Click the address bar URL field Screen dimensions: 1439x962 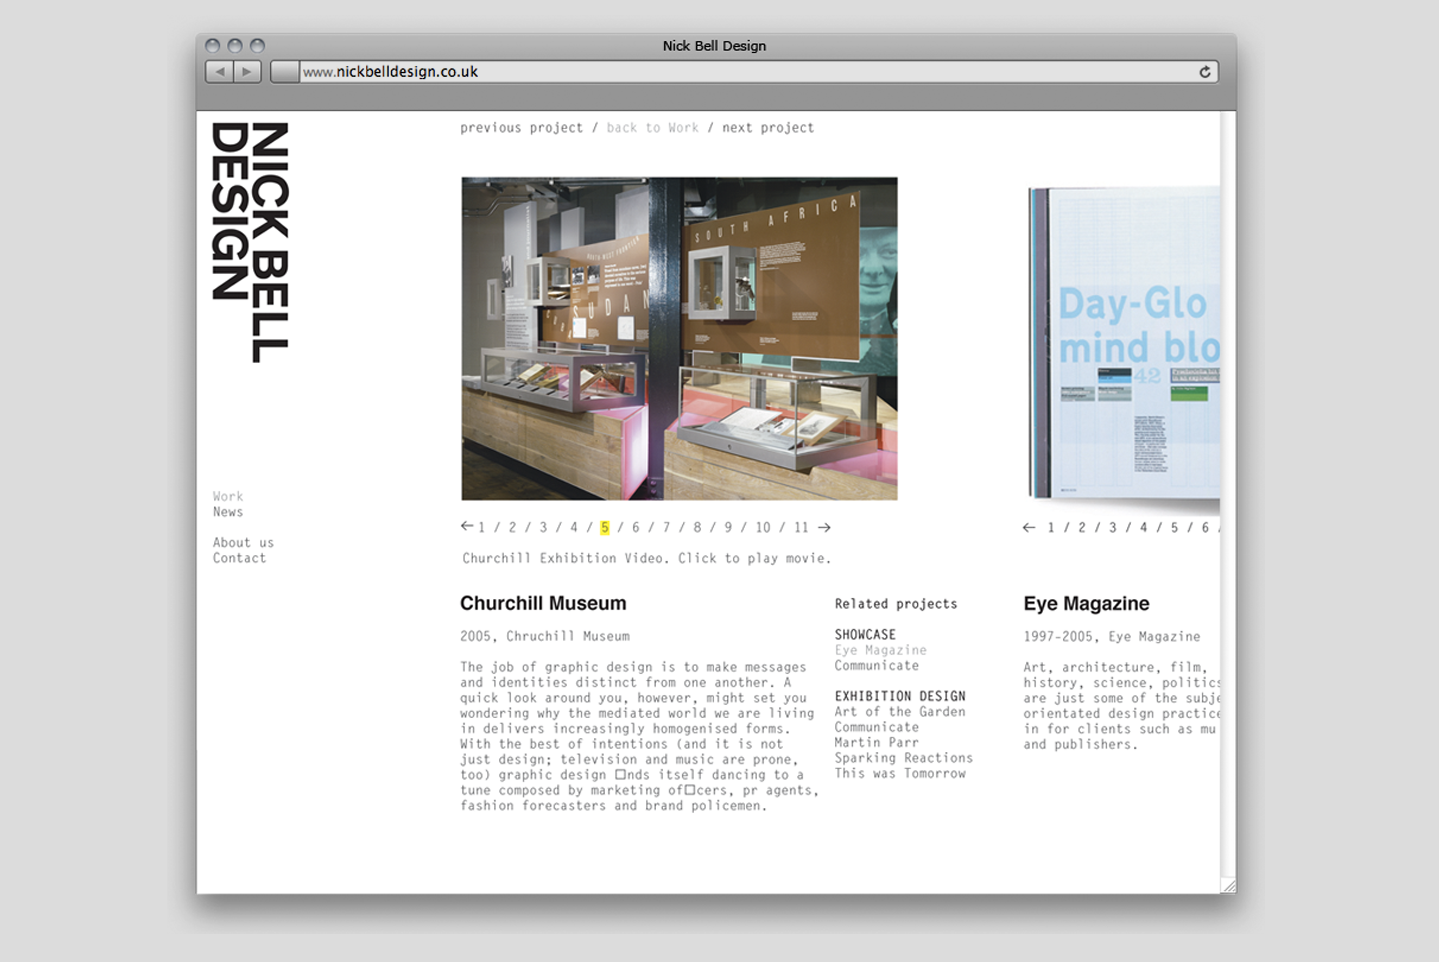tap(745, 72)
